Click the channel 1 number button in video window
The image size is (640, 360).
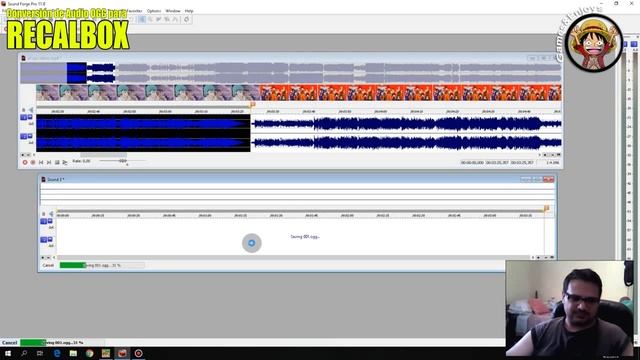point(23,118)
